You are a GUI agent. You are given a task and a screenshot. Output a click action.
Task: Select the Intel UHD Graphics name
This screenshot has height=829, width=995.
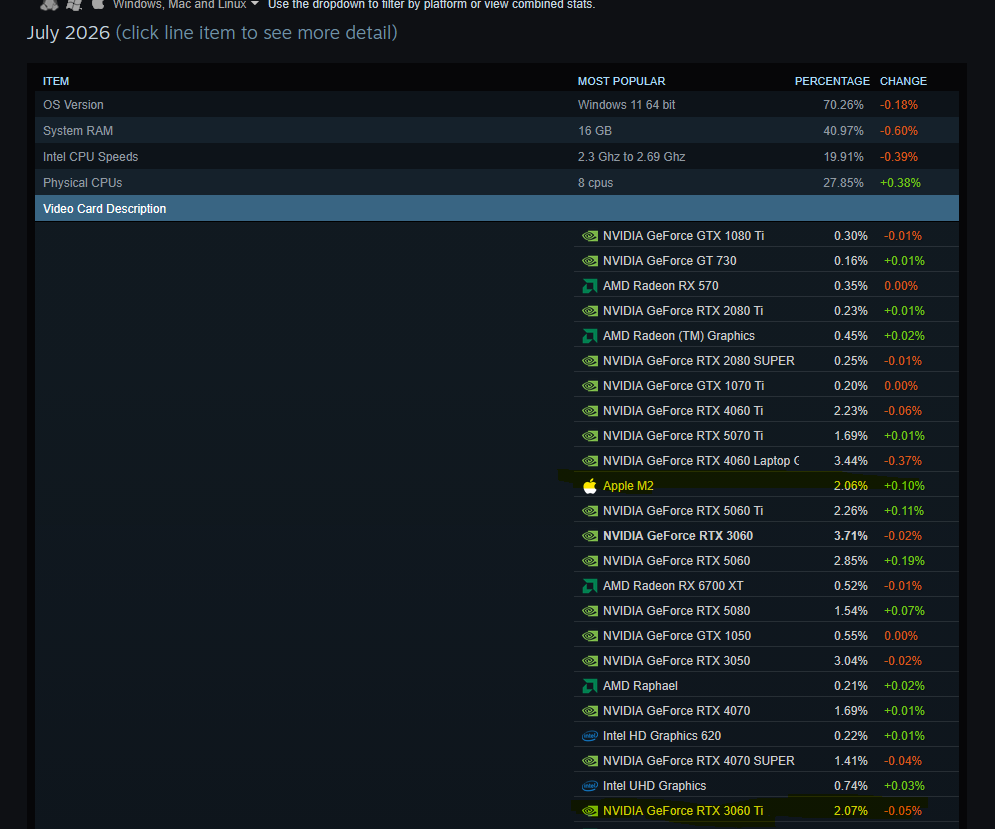(x=654, y=786)
